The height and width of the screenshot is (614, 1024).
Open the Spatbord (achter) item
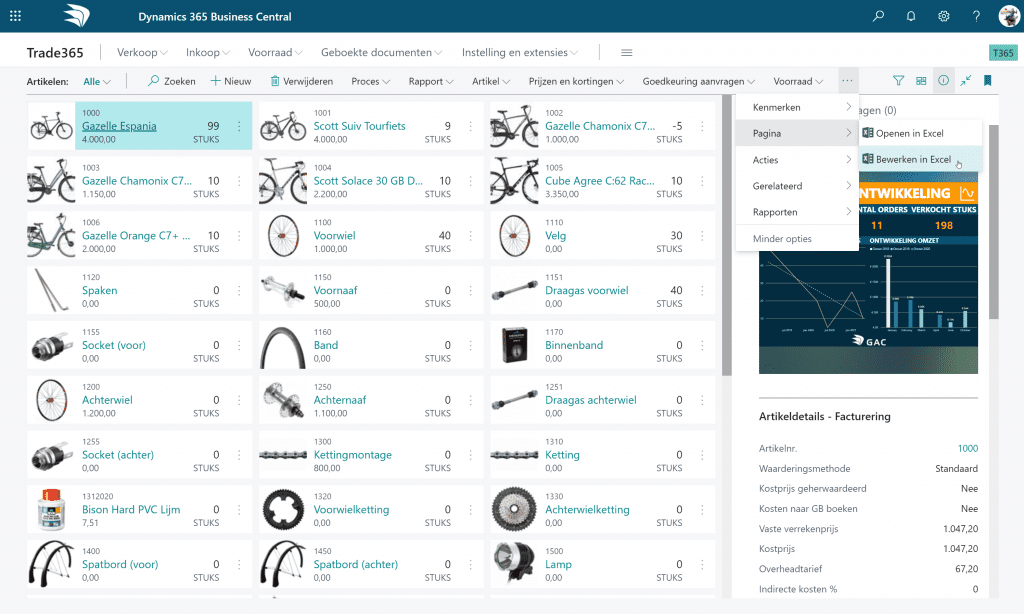(x=355, y=564)
